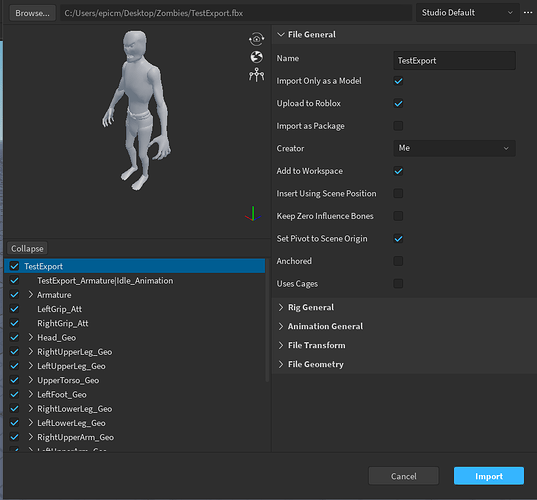Image resolution: width=537 pixels, height=500 pixels.
Task: Click the Name field containing TestExport
Action: [x=454, y=61]
